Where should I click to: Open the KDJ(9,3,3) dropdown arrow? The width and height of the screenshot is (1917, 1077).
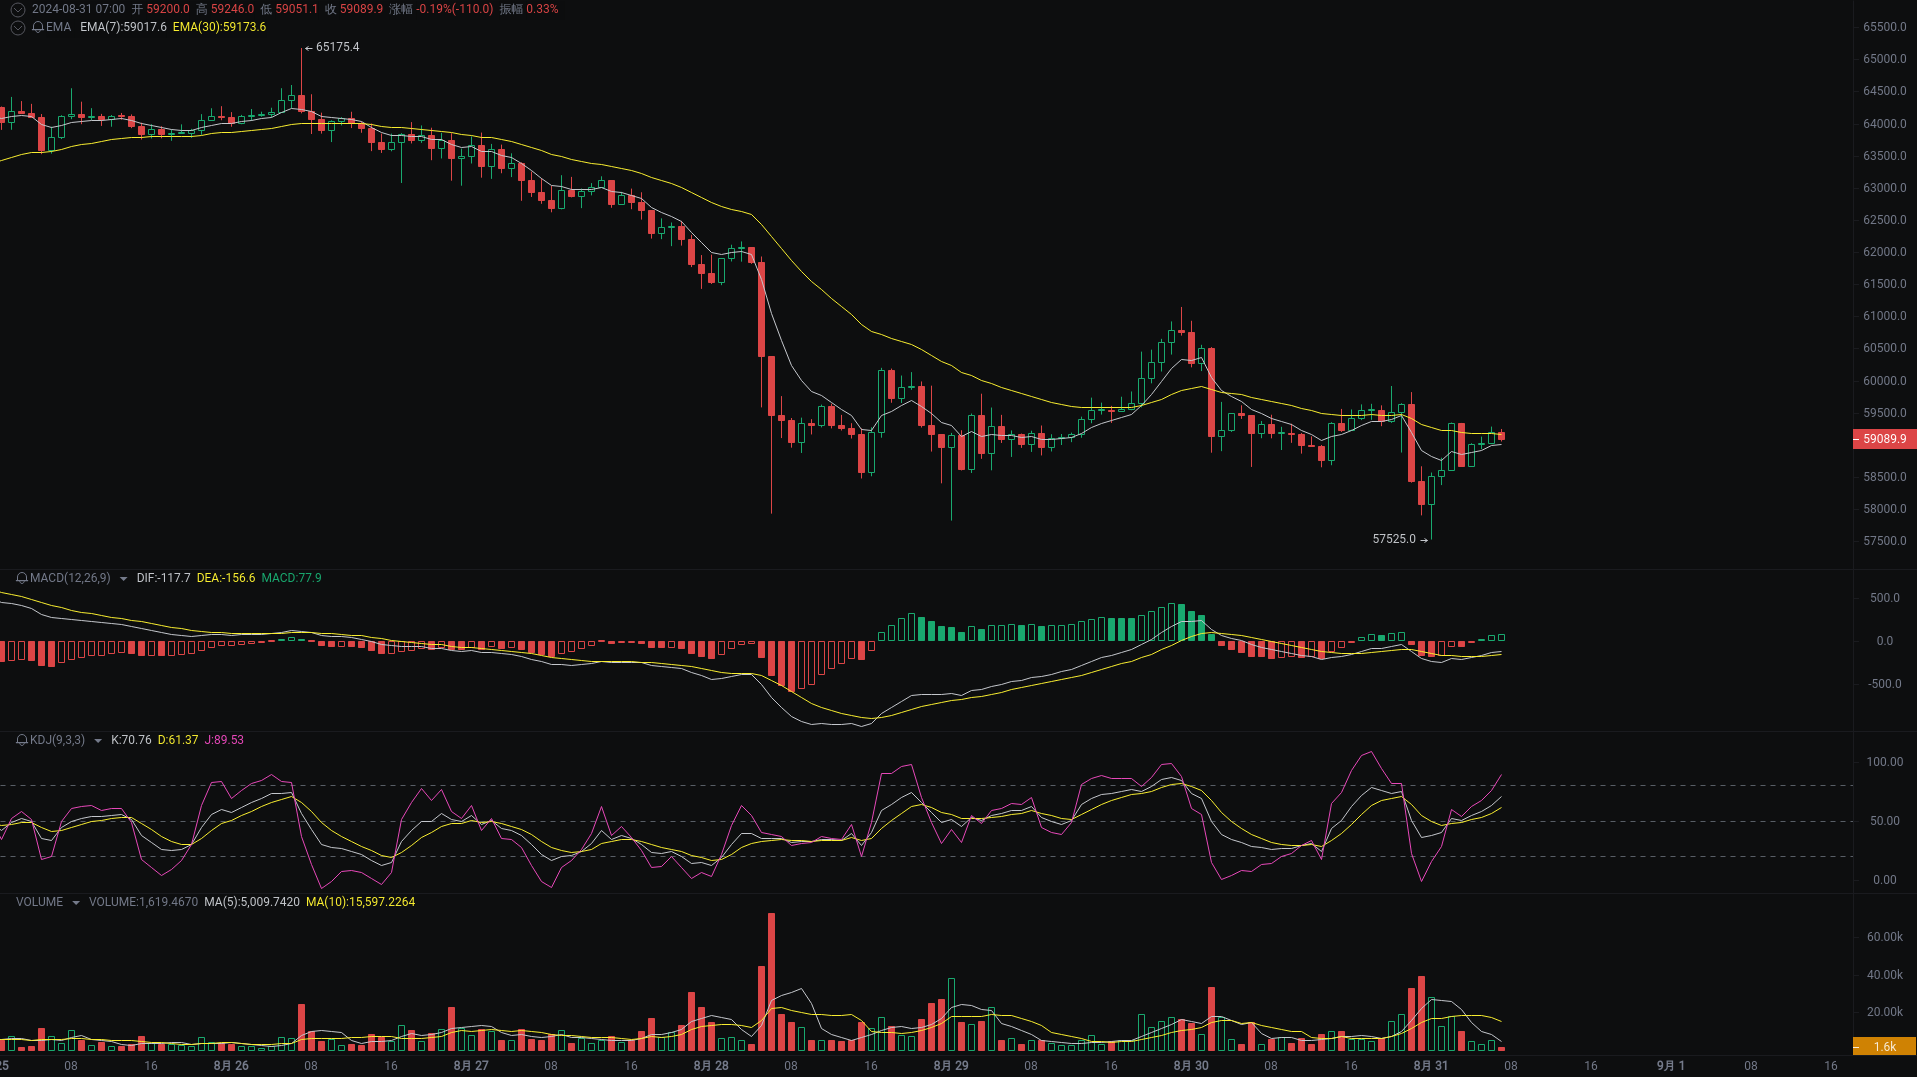coord(98,742)
